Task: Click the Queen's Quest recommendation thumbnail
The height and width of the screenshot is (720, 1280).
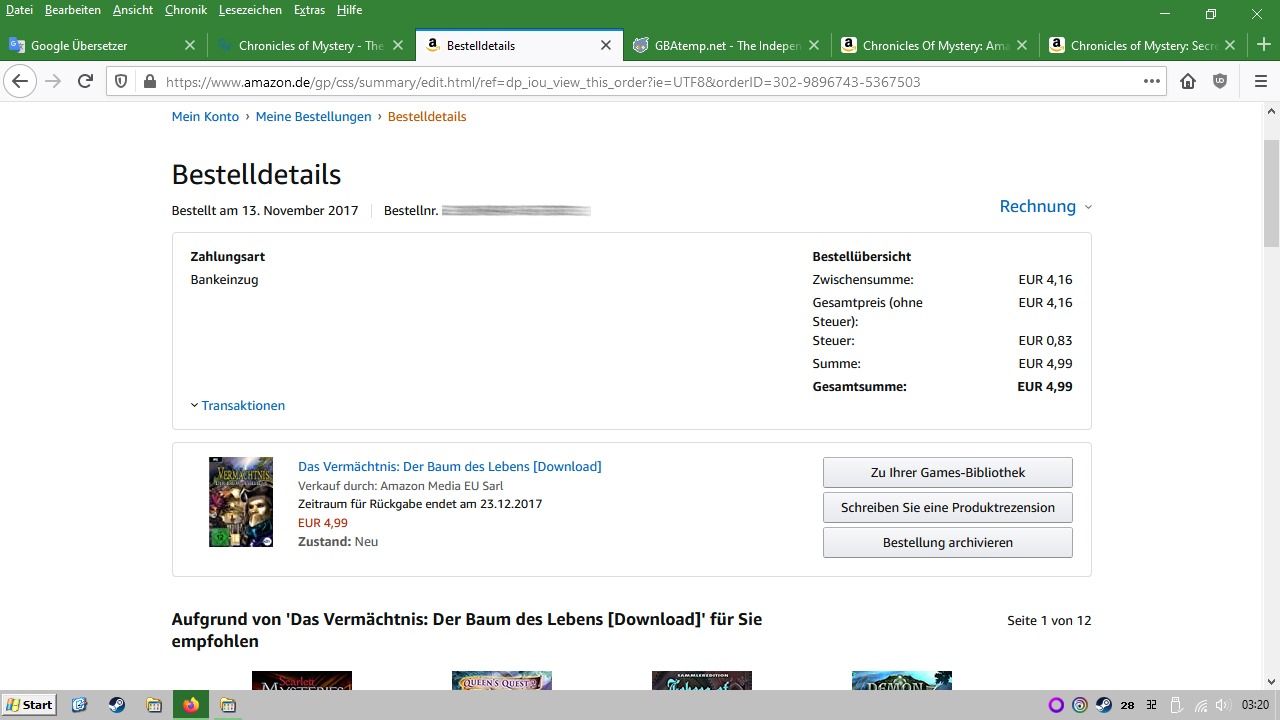Action: (501, 681)
